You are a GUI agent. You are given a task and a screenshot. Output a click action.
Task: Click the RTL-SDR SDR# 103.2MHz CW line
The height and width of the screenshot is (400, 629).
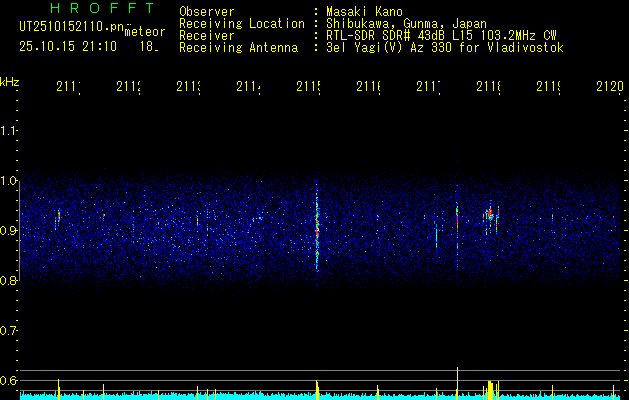click(x=441, y=36)
